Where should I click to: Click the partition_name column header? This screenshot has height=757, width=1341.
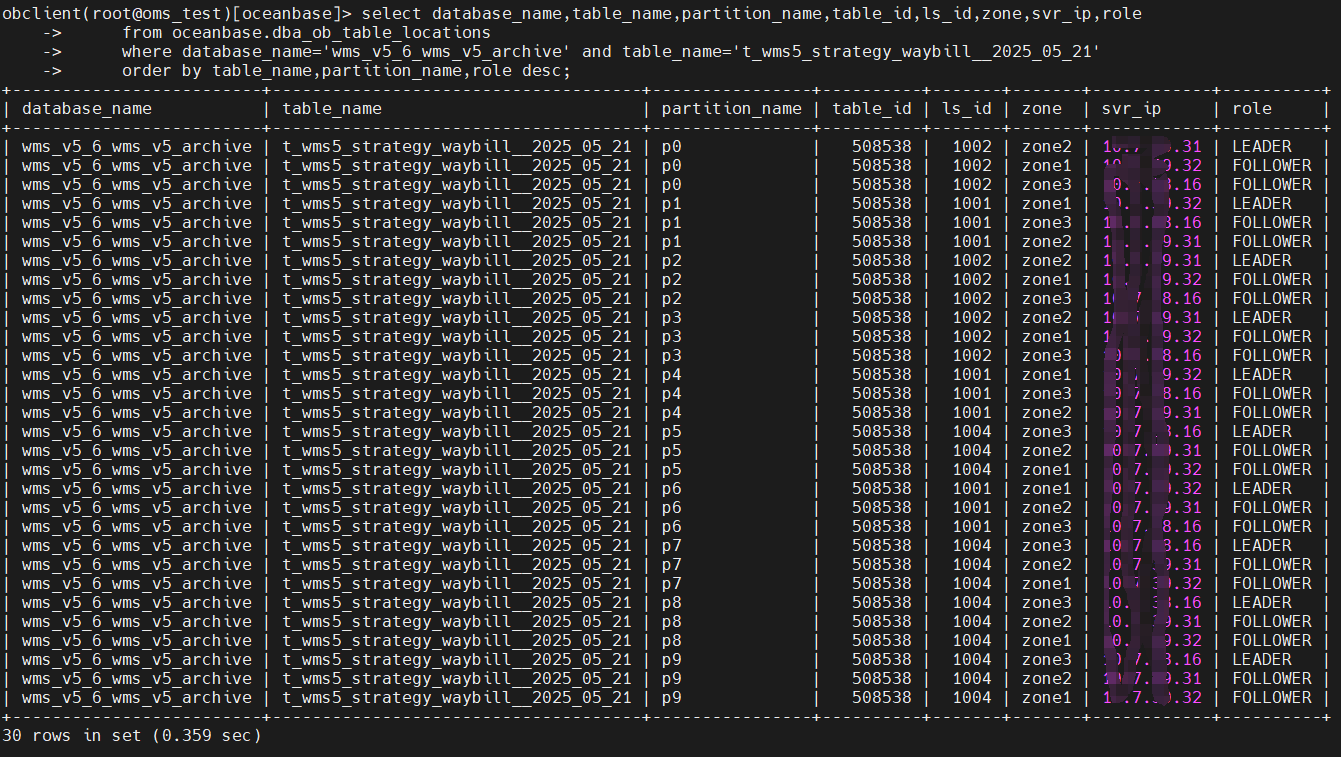point(731,109)
